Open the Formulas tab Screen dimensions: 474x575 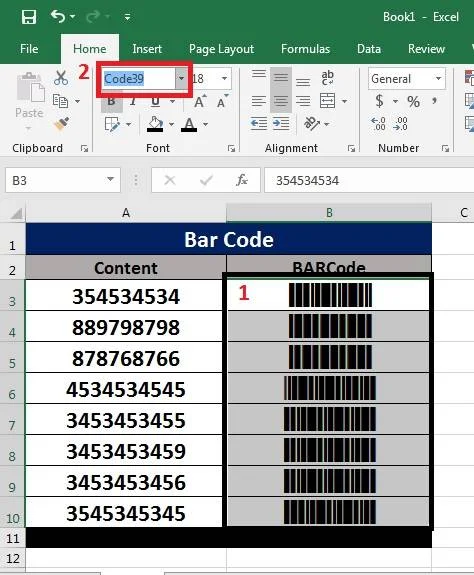305,49
